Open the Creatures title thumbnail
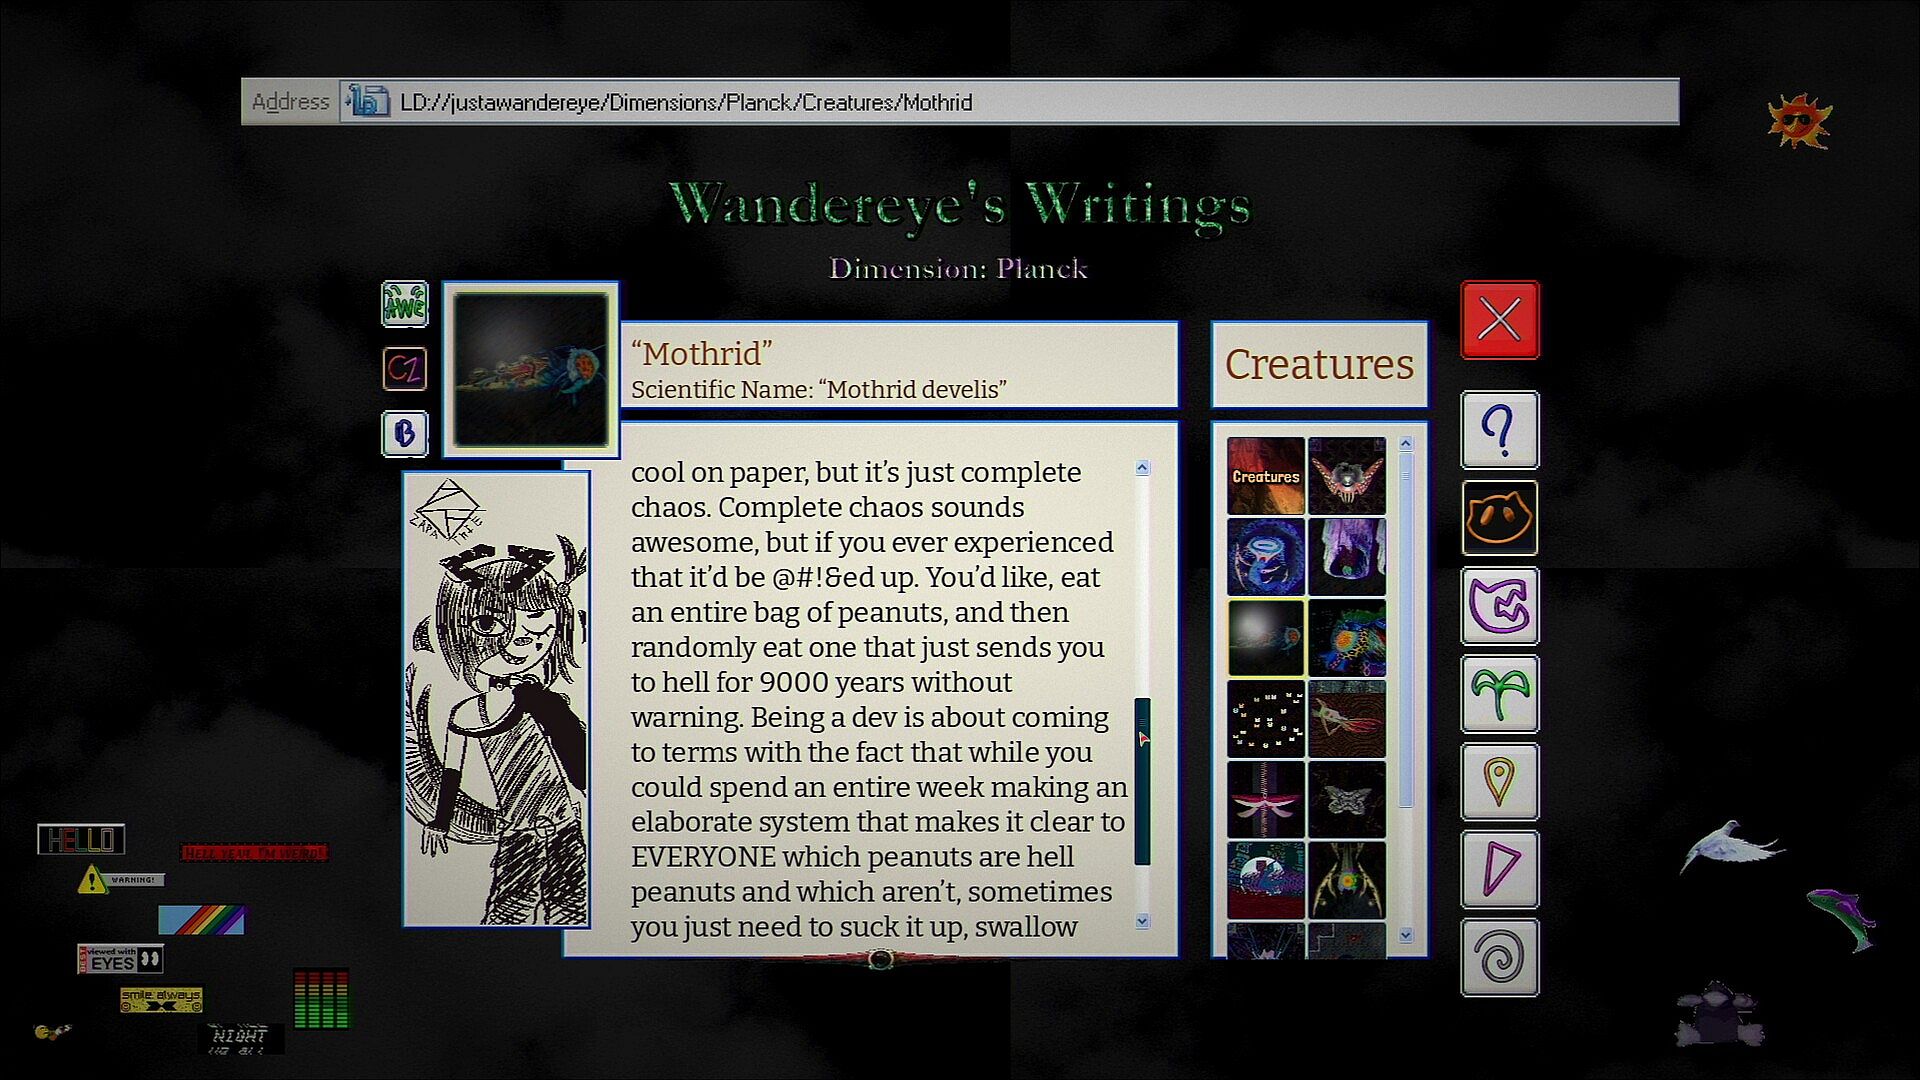Screen dimensions: 1920x1080 (1265, 476)
